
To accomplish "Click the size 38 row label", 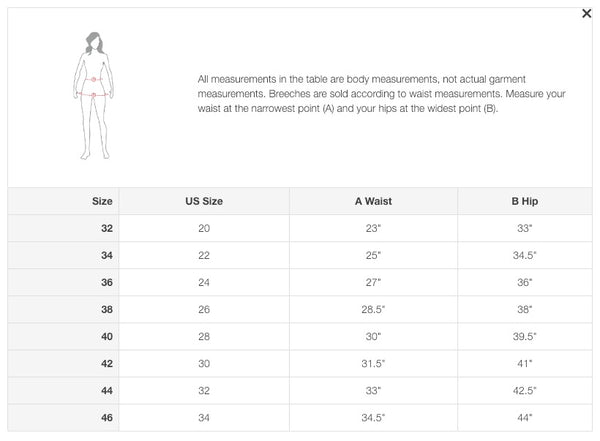I will point(107,309).
